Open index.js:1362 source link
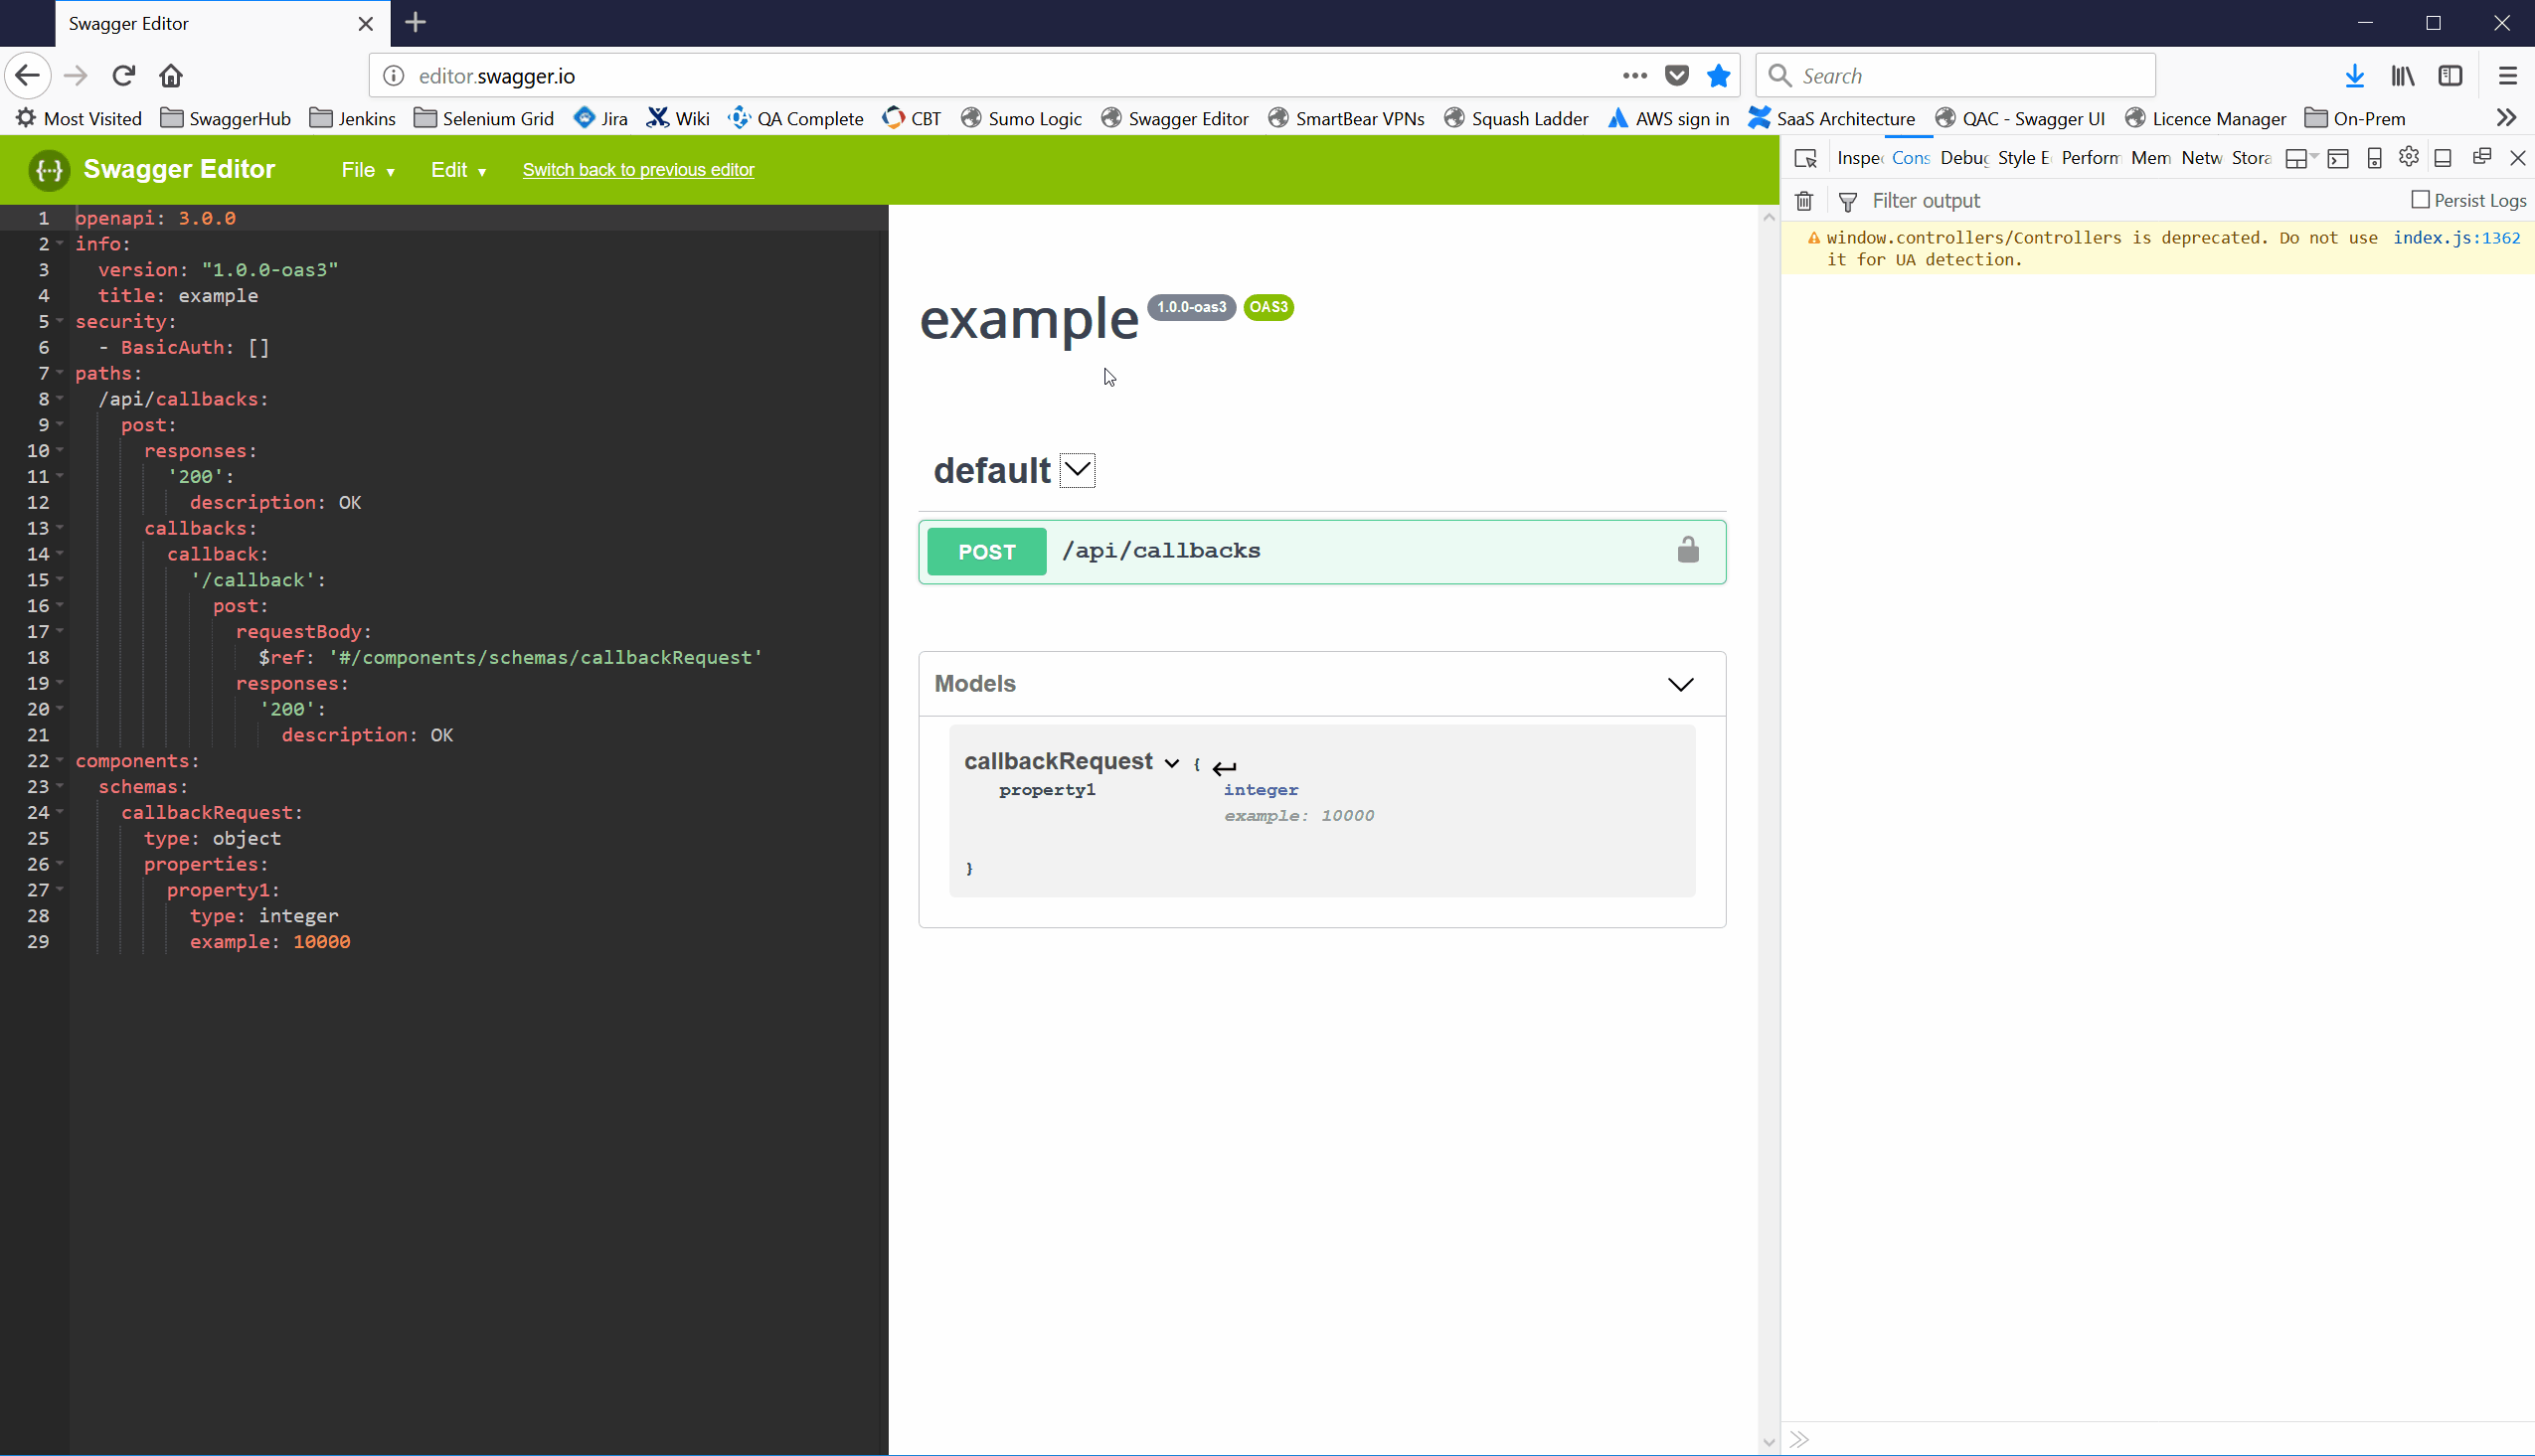This screenshot has height=1456, width=2535. coord(2456,238)
